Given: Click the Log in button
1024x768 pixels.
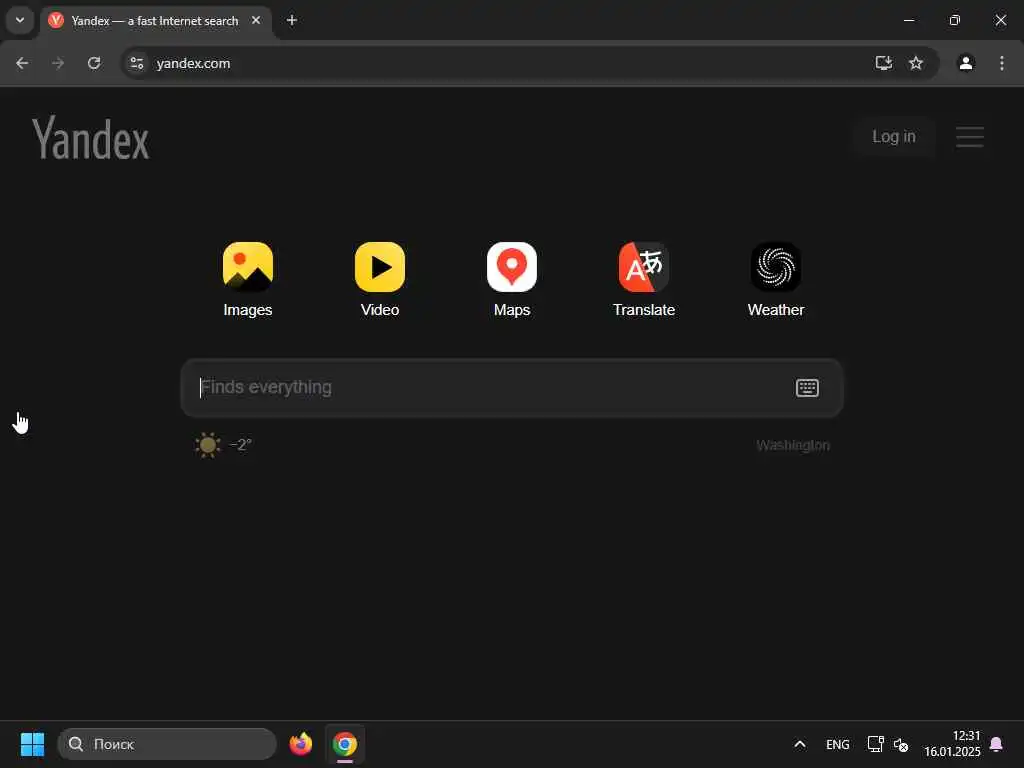Looking at the screenshot, I should point(893,136).
